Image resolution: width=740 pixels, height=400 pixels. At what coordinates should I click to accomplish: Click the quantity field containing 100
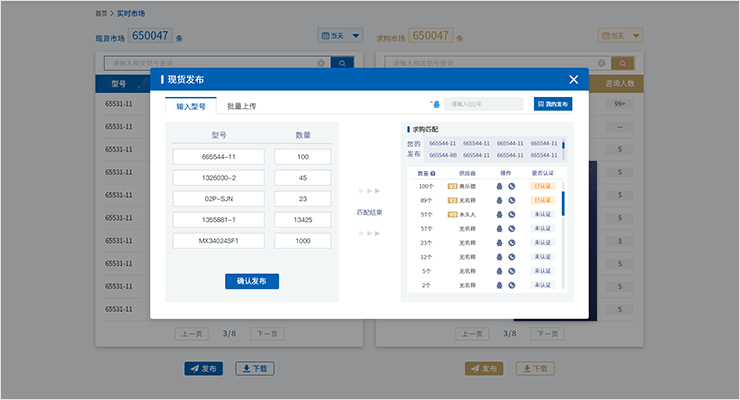point(303,157)
